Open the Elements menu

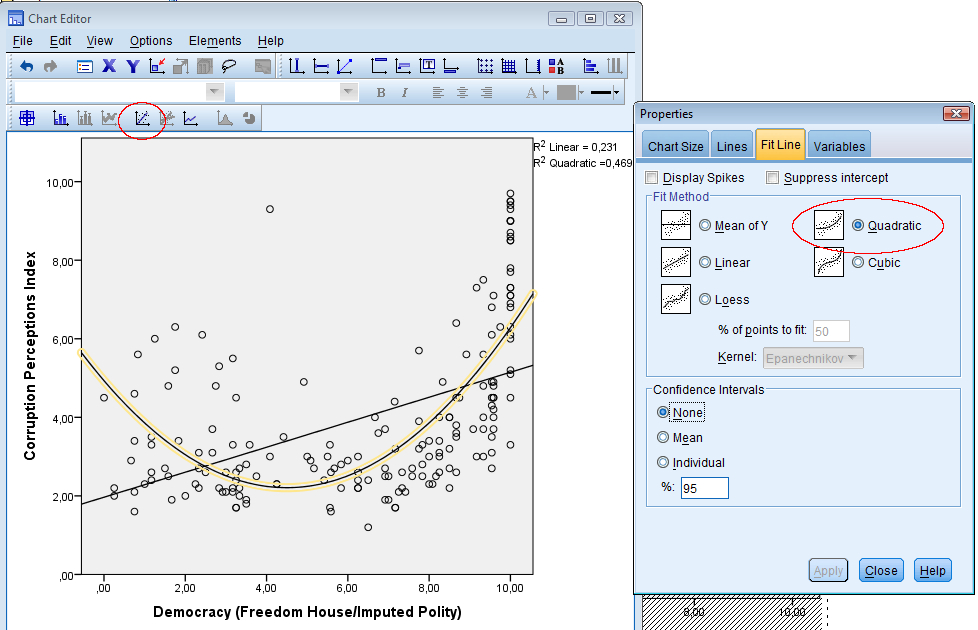click(x=215, y=41)
